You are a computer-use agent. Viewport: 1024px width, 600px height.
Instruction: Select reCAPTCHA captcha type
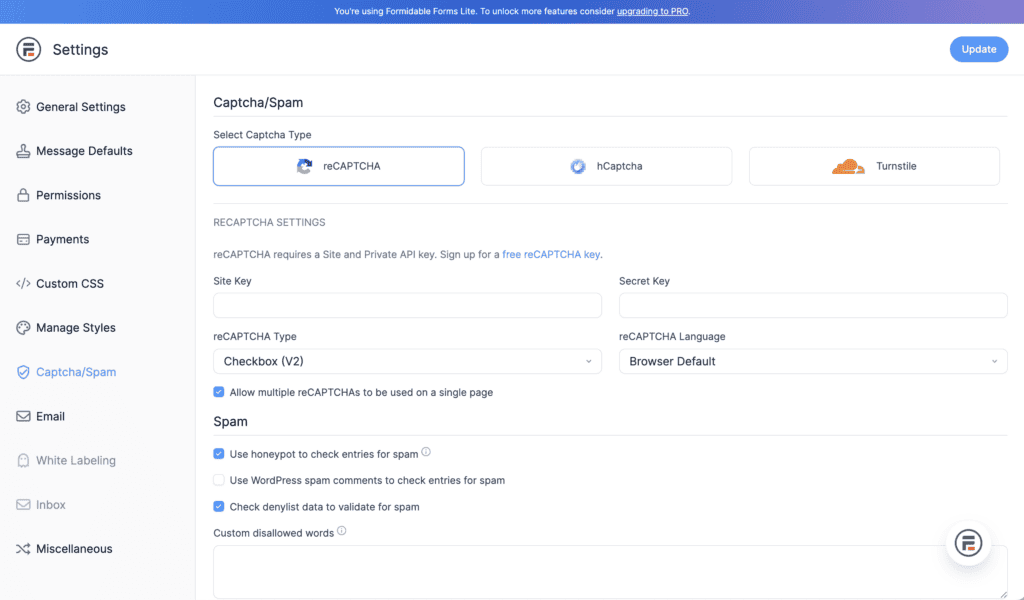tap(339, 166)
